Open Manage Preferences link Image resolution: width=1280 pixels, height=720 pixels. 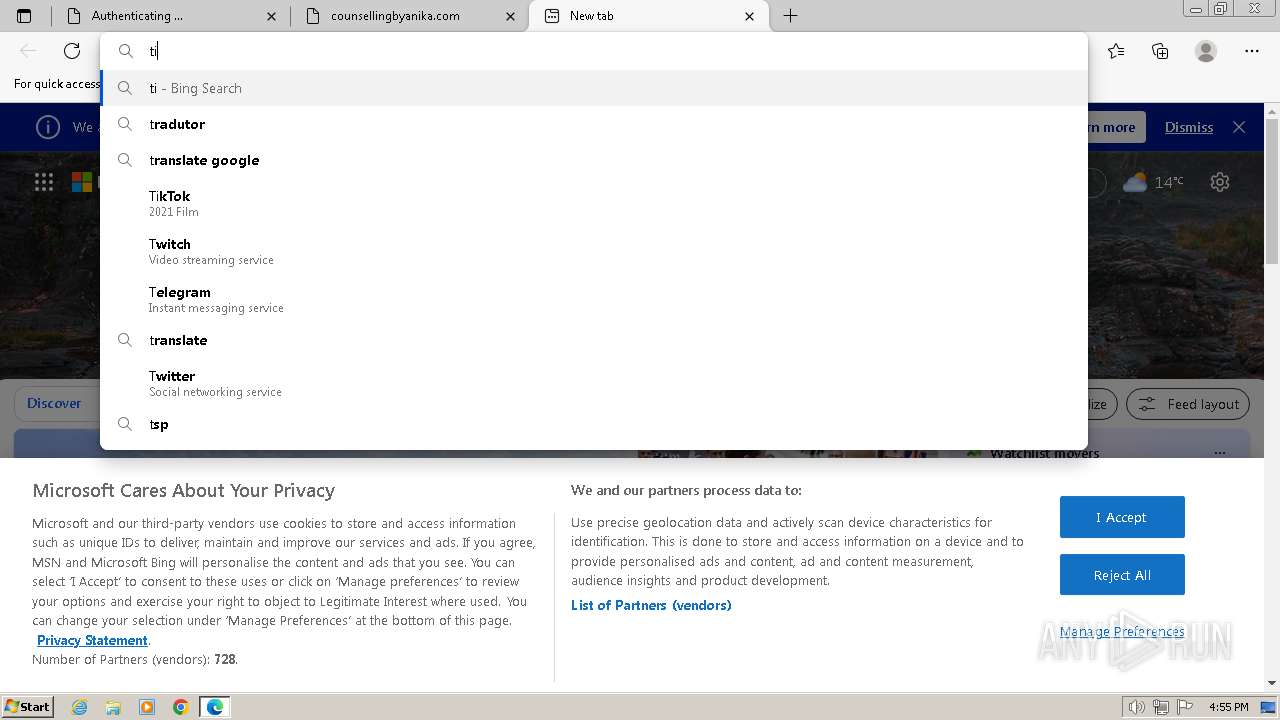coord(1122,631)
